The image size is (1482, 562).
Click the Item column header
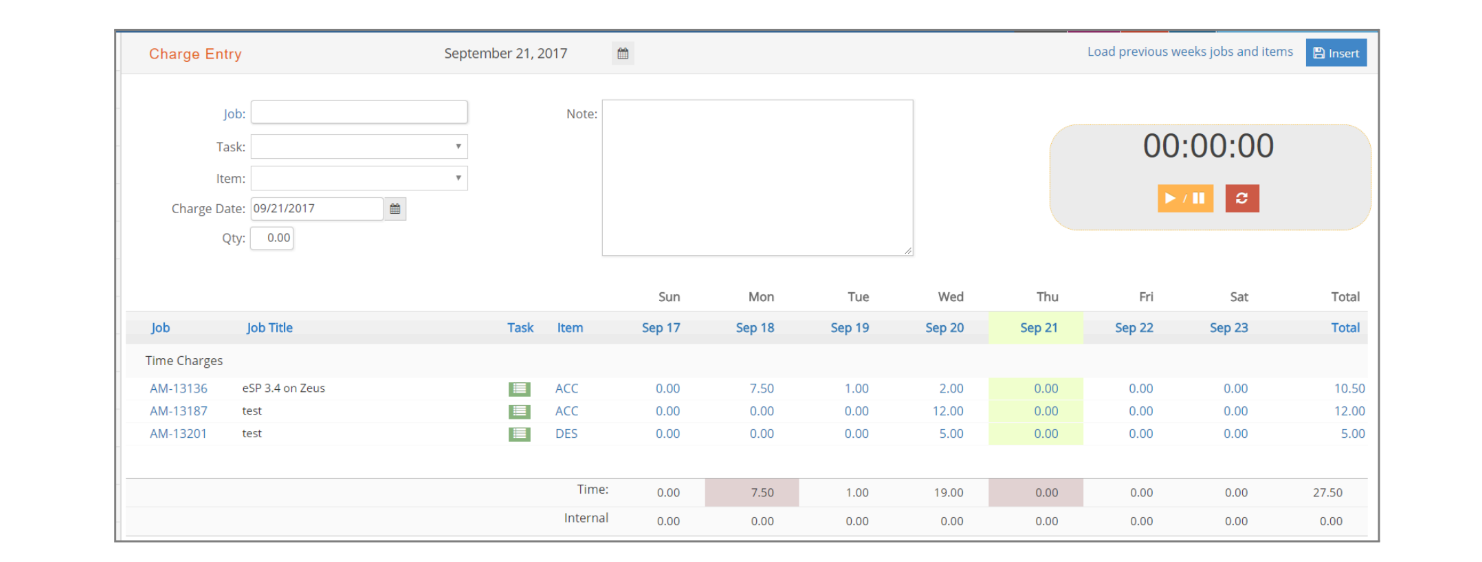pos(570,328)
